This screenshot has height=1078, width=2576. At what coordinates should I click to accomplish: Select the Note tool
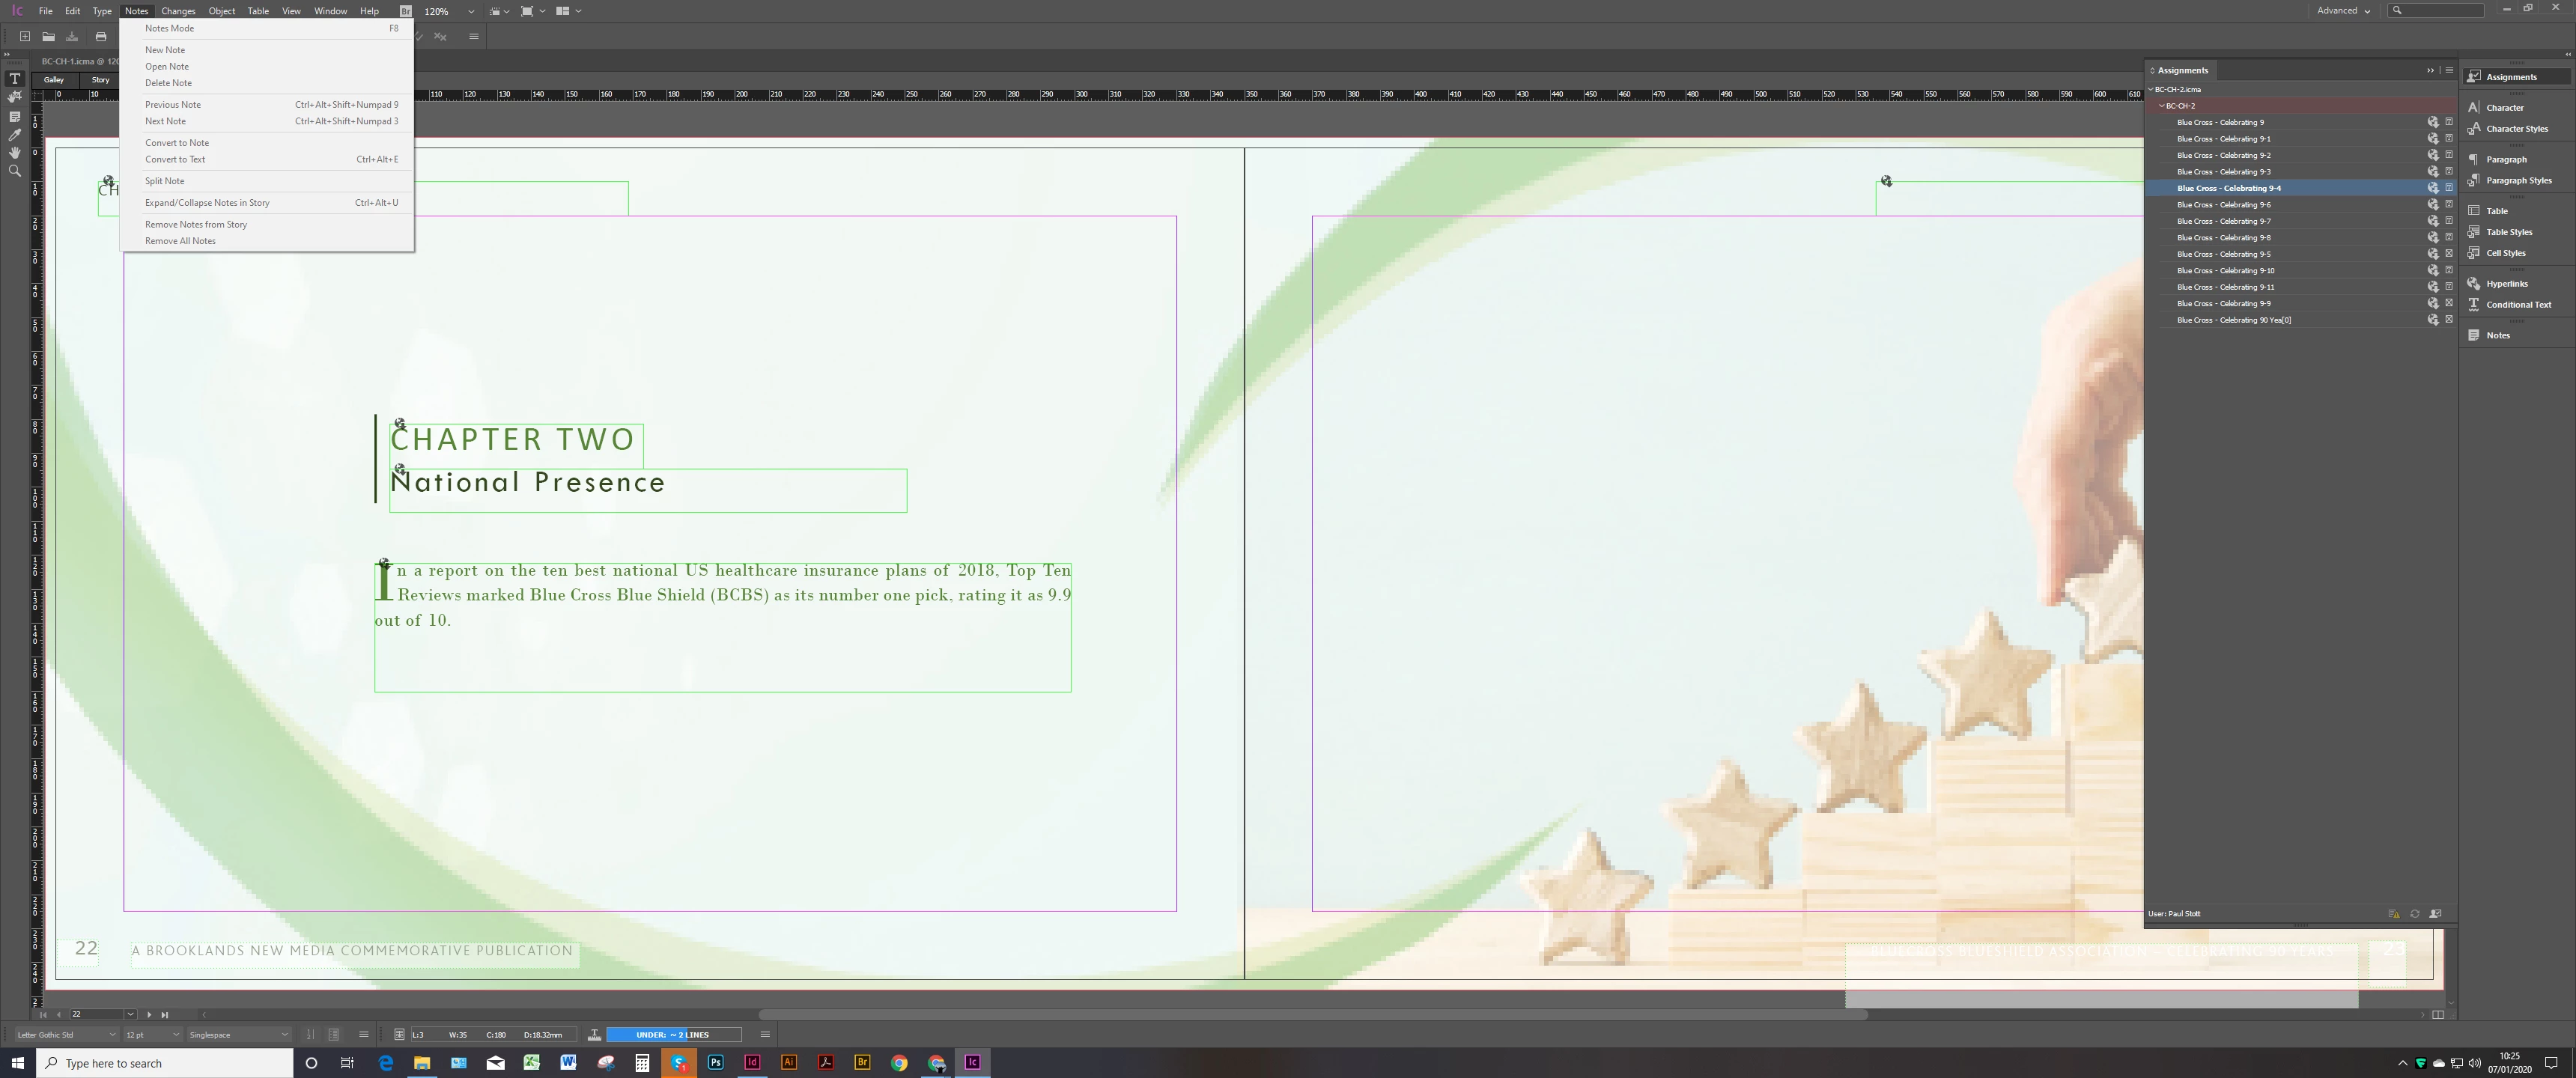click(14, 116)
